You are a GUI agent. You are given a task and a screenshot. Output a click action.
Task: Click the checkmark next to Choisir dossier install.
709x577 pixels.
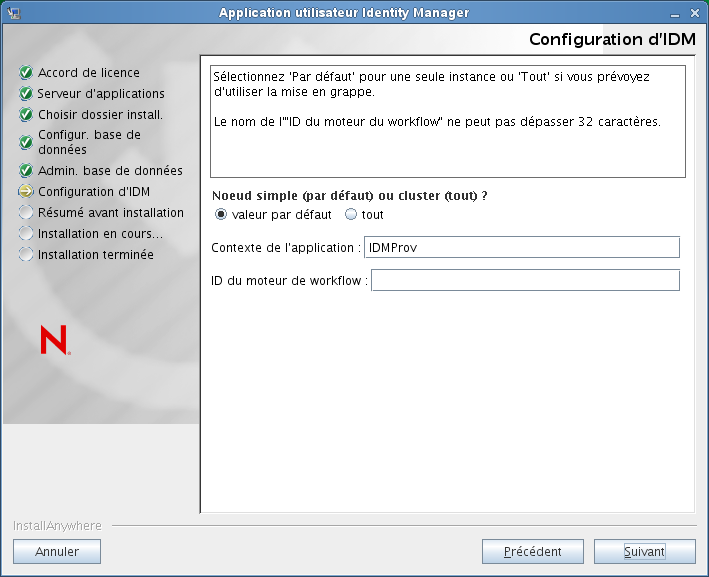tap(26, 115)
